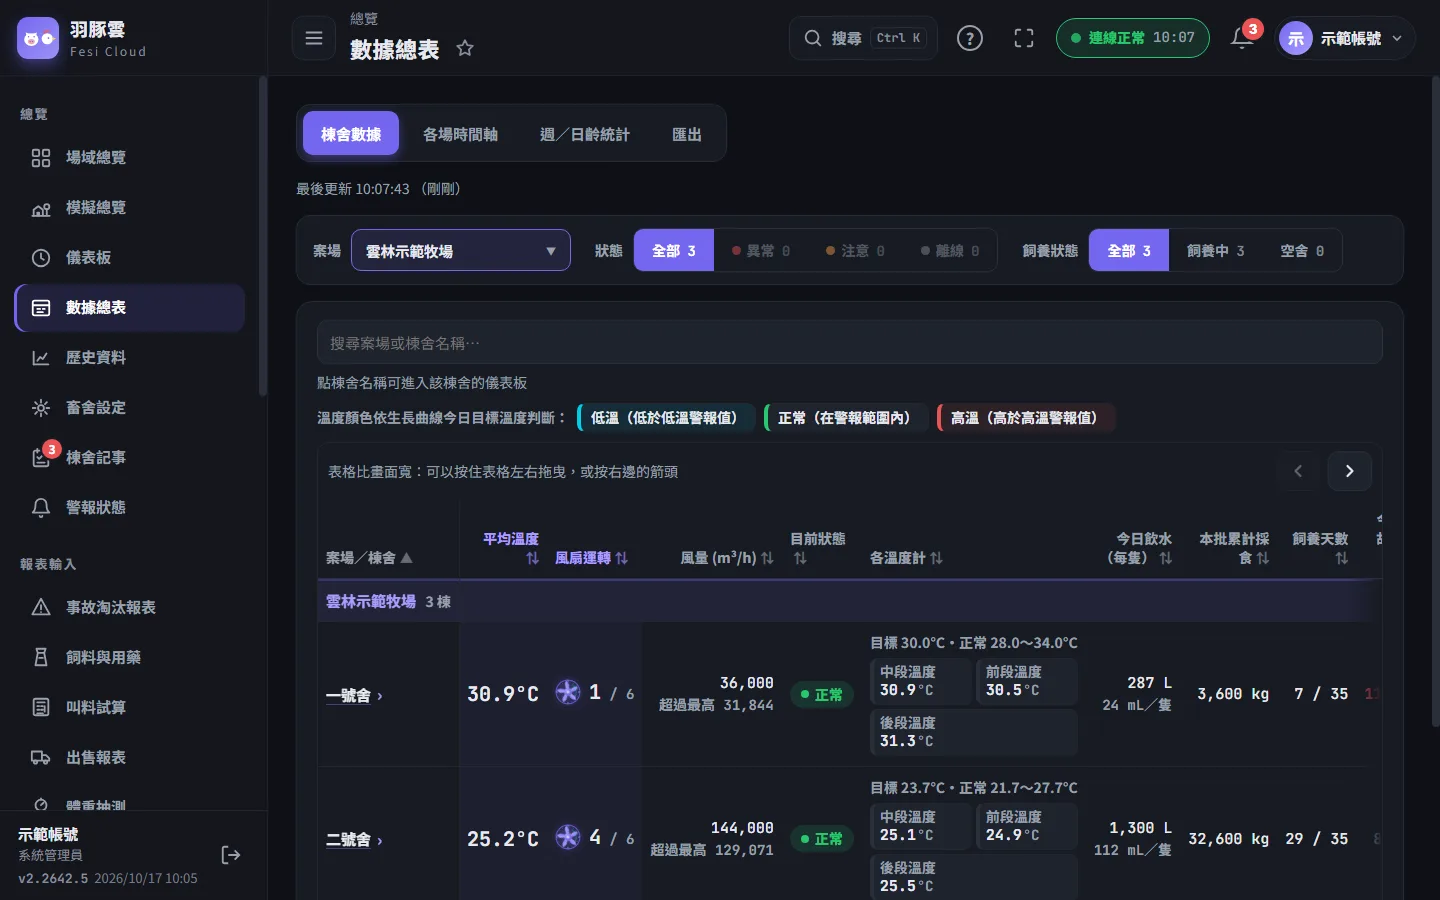Filter 飼養狀態 by 飼養中 3
The width and height of the screenshot is (1440, 900).
click(1215, 251)
